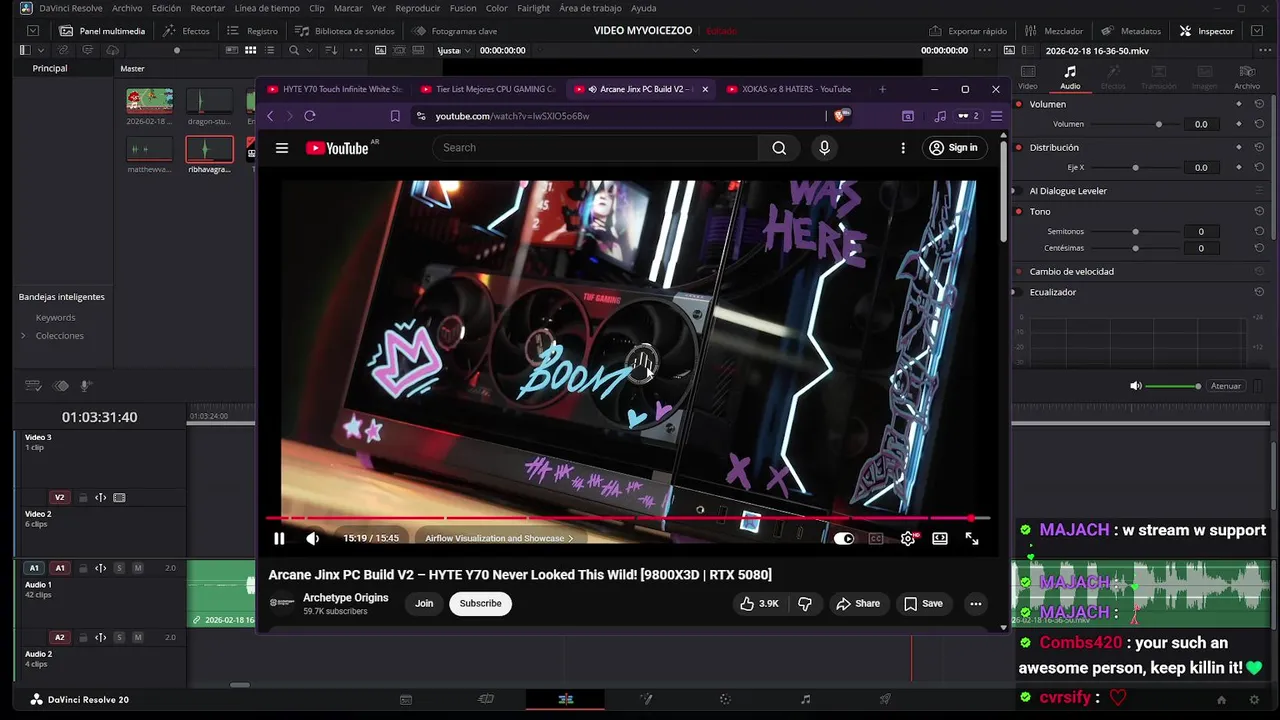1280x720 pixels.
Task: Open the media pool sort options icon
Action: tap(332, 50)
